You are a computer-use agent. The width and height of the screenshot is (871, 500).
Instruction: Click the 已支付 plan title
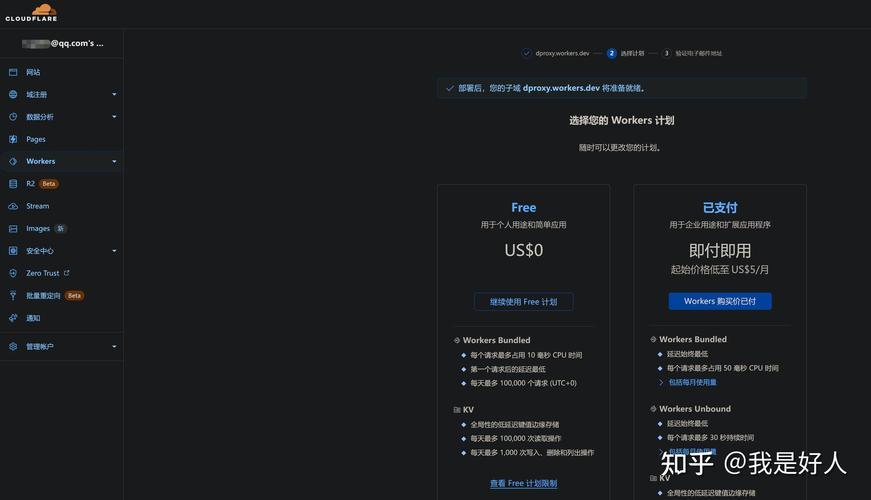click(x=720, y=208)
